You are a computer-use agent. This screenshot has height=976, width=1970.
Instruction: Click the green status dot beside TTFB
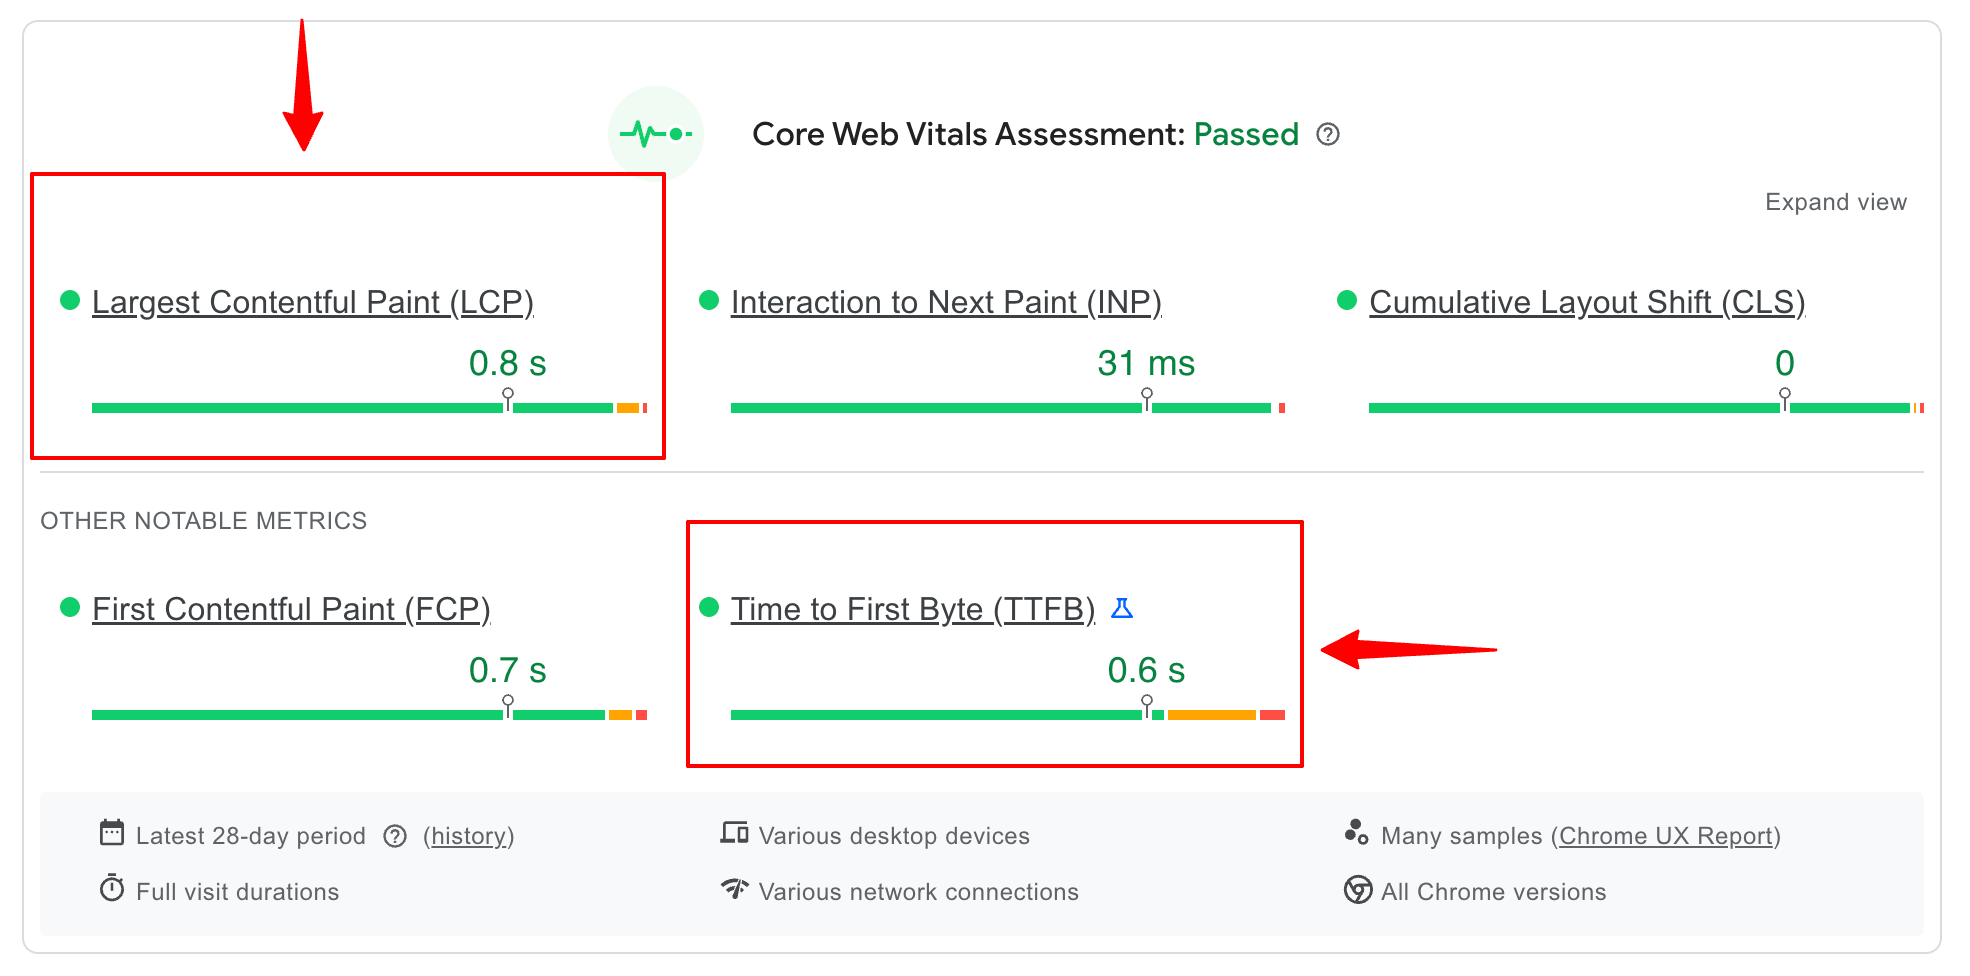click(710, 607)
